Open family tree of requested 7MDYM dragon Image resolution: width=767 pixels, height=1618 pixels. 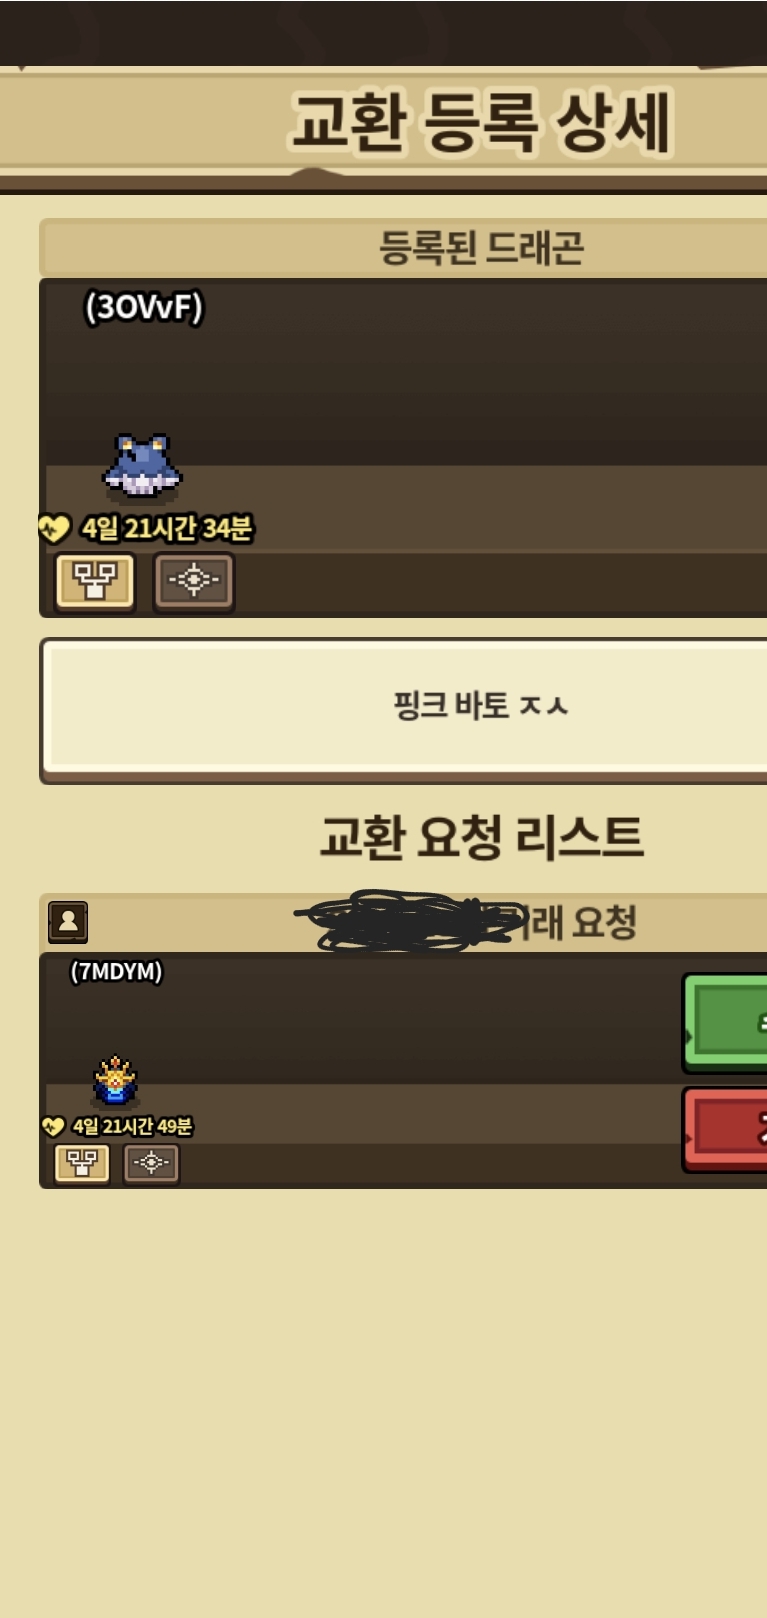[82, 1163]
